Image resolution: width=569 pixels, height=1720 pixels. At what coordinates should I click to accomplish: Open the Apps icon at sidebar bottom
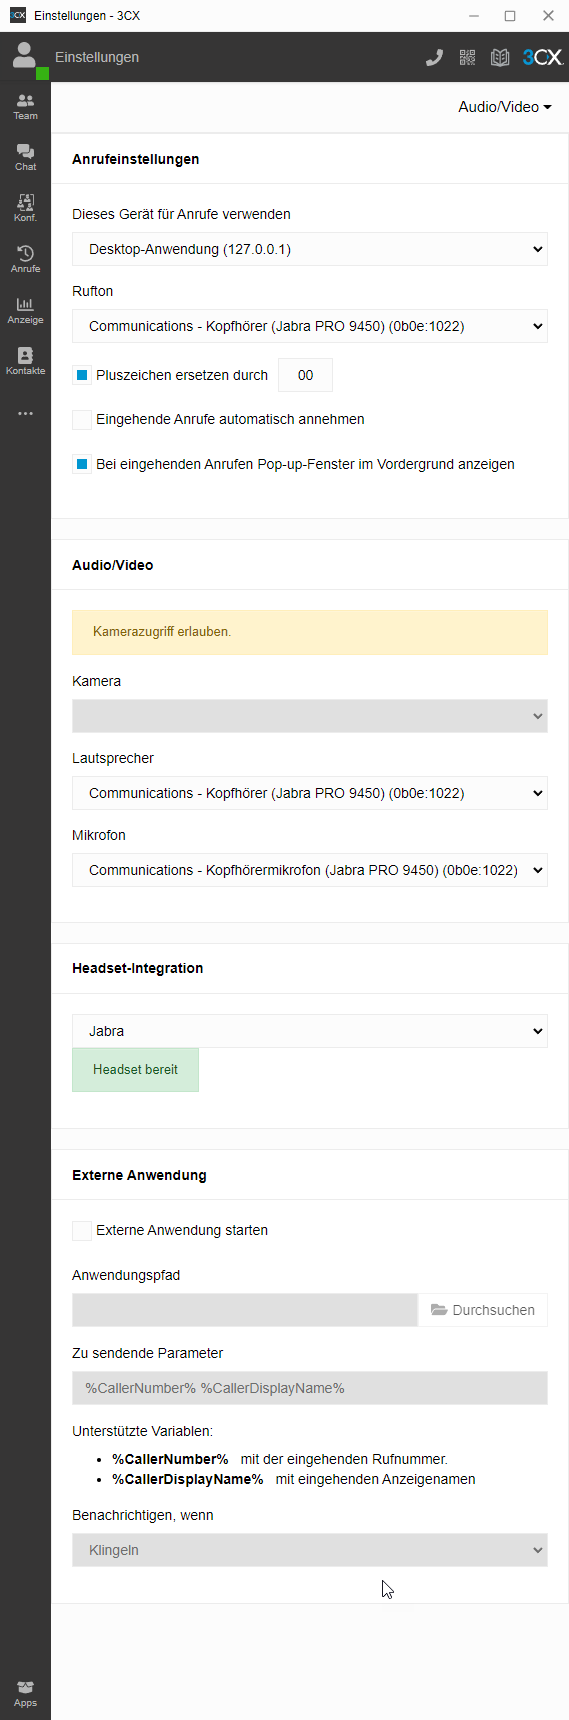point(25,1693)
